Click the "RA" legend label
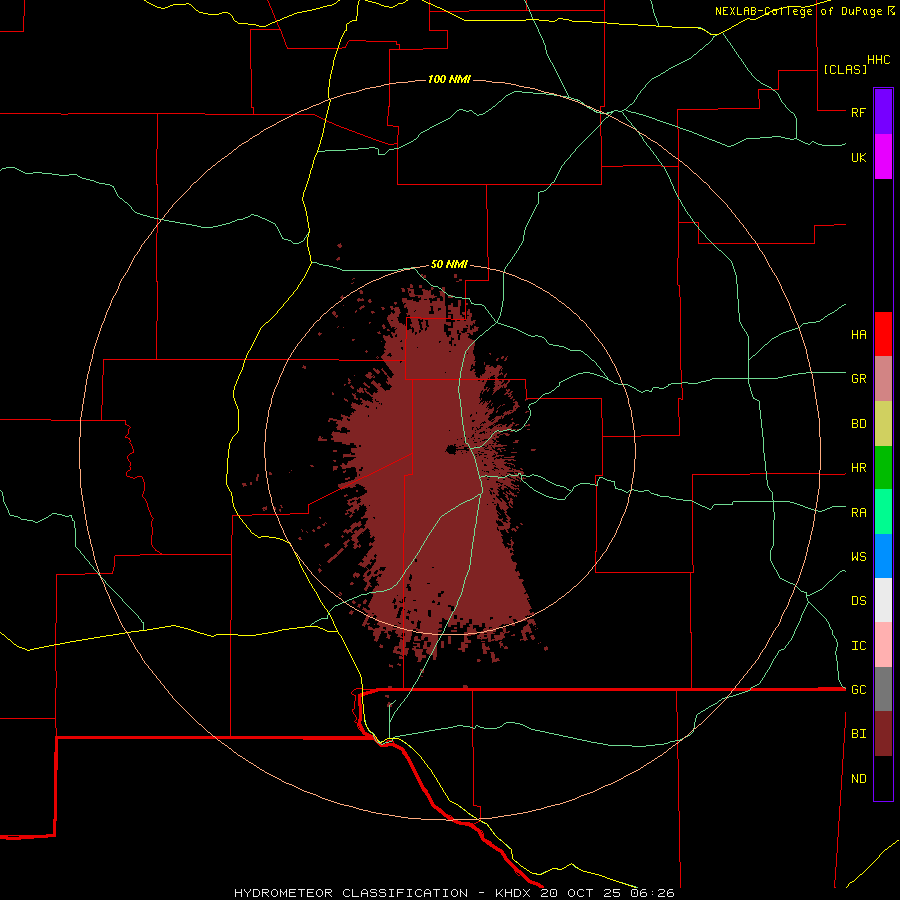Viewport: 900px width, 900px height. [858, 513]
